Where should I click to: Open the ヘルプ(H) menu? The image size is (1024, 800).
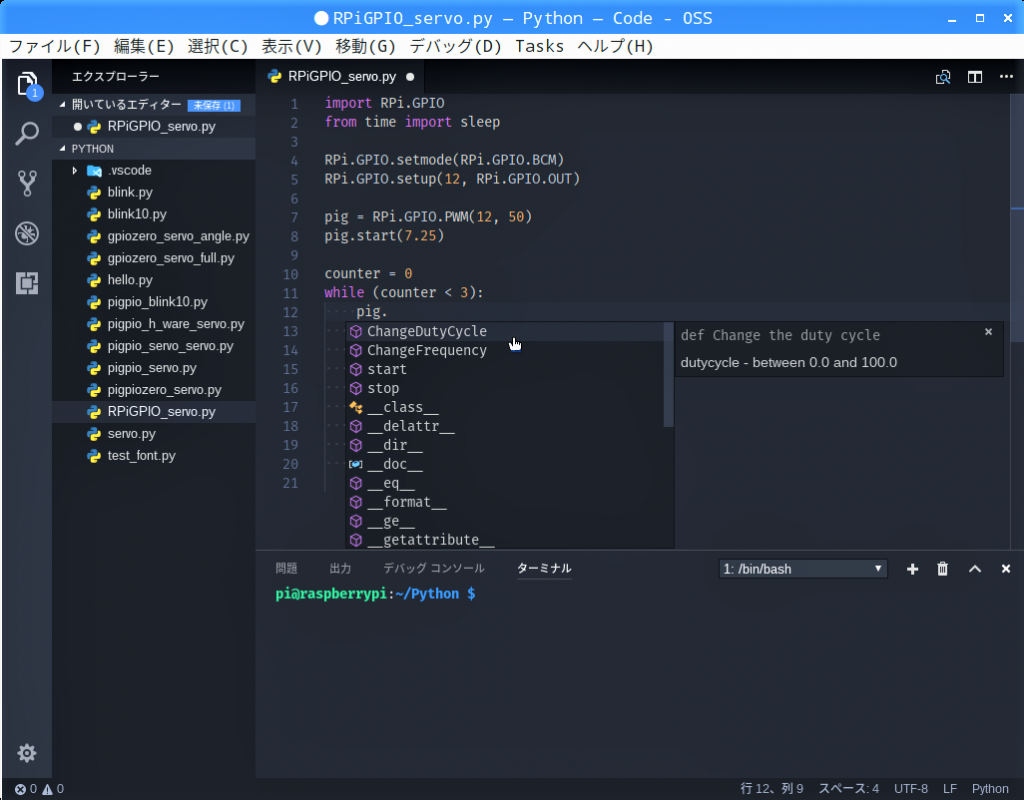tap(615, 46)
